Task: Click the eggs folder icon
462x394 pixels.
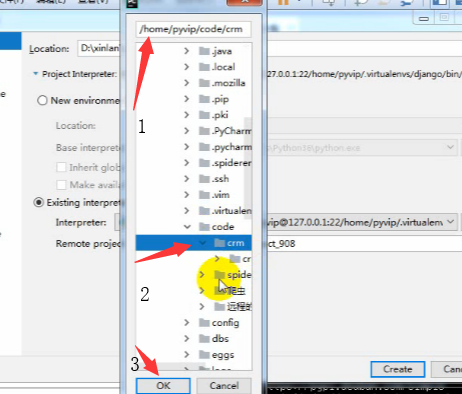Action: 204,355
